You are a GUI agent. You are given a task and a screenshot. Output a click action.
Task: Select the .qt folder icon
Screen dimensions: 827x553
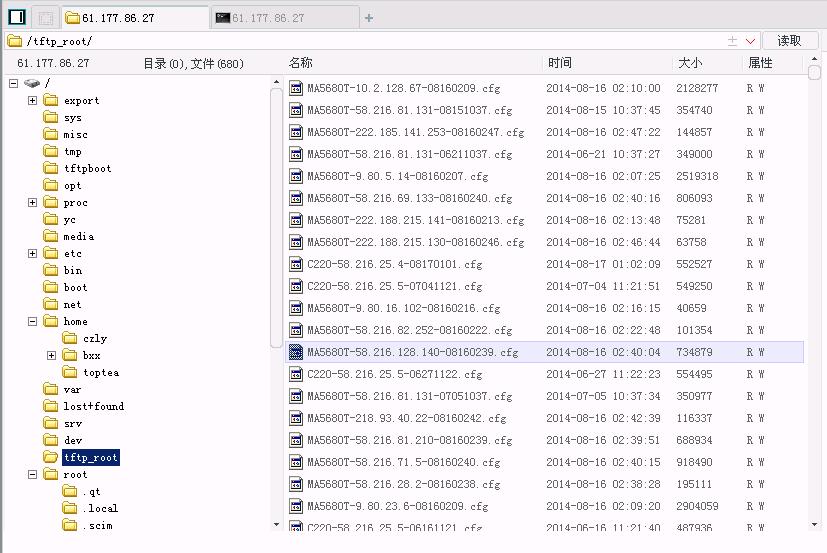[x=70, y=491]
